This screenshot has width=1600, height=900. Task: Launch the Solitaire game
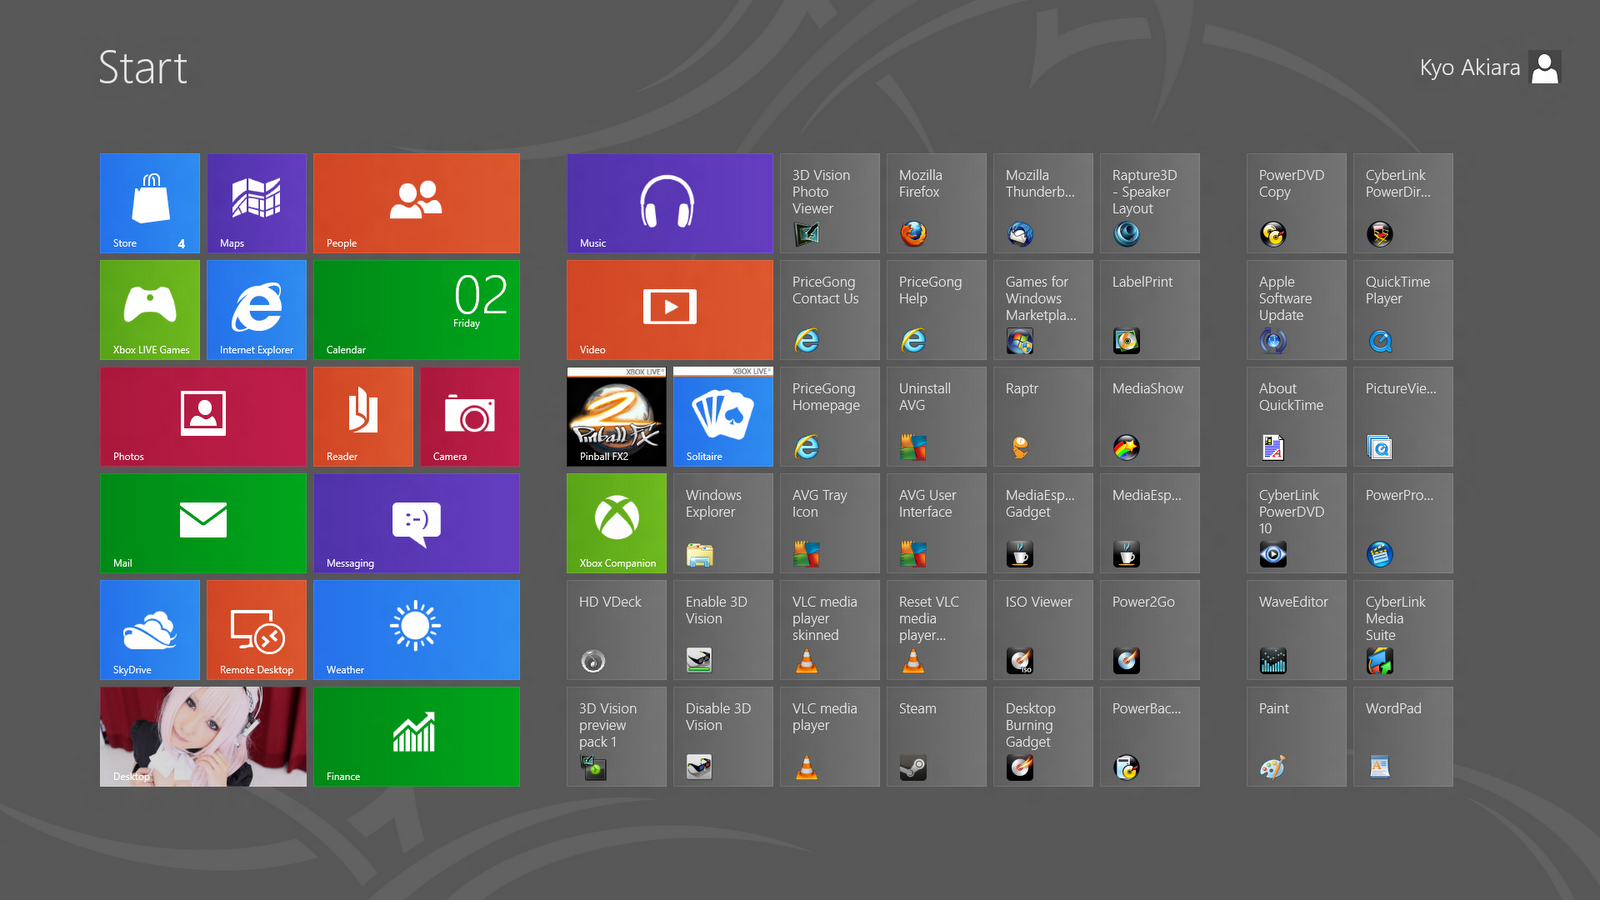pos(722,417)
